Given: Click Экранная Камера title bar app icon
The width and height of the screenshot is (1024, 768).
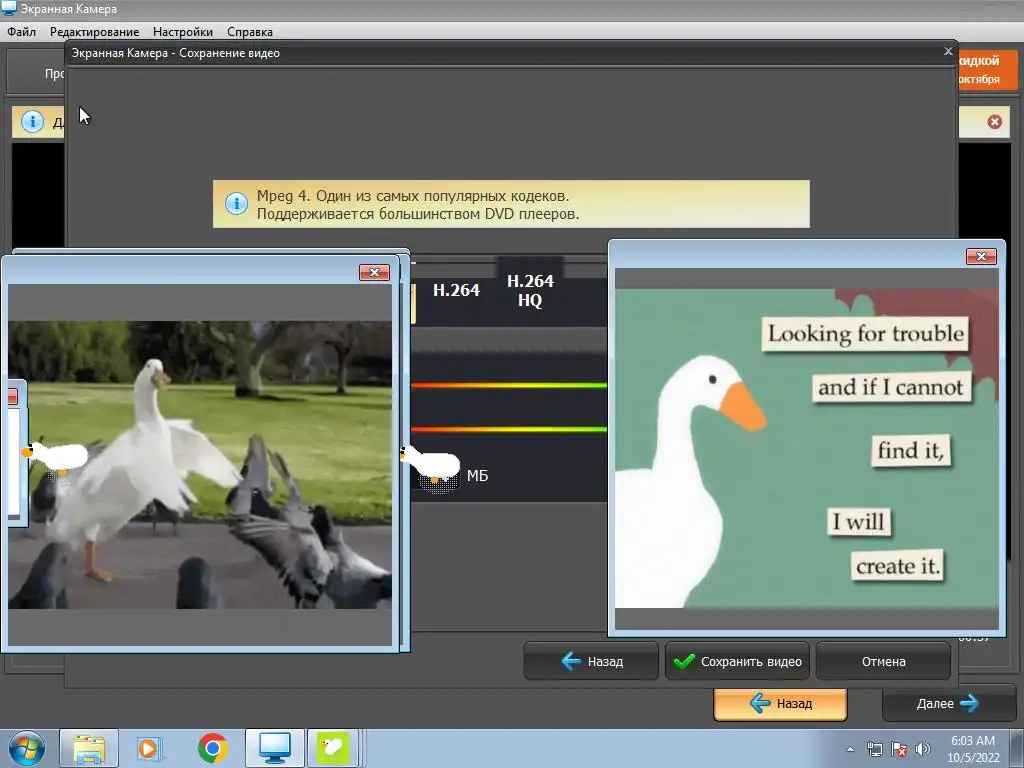Looking at the screenshot, I should [8, 8].
